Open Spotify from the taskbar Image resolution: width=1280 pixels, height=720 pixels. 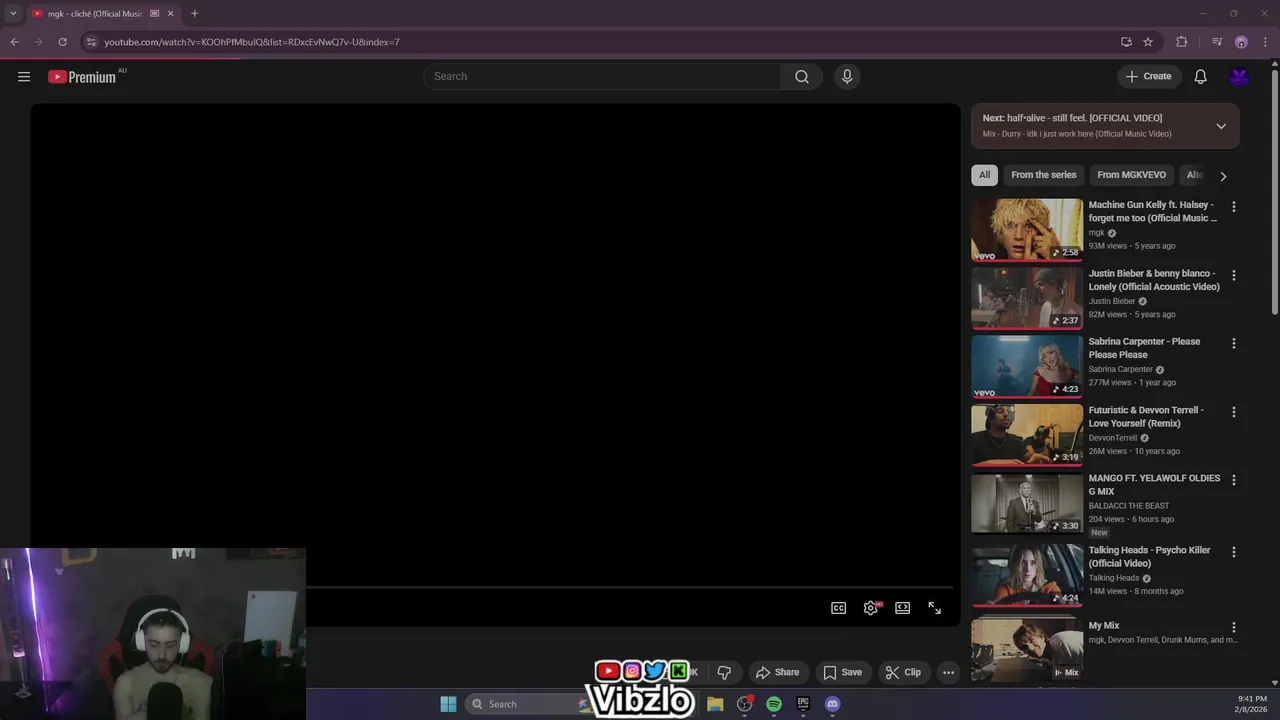[774, 704]
